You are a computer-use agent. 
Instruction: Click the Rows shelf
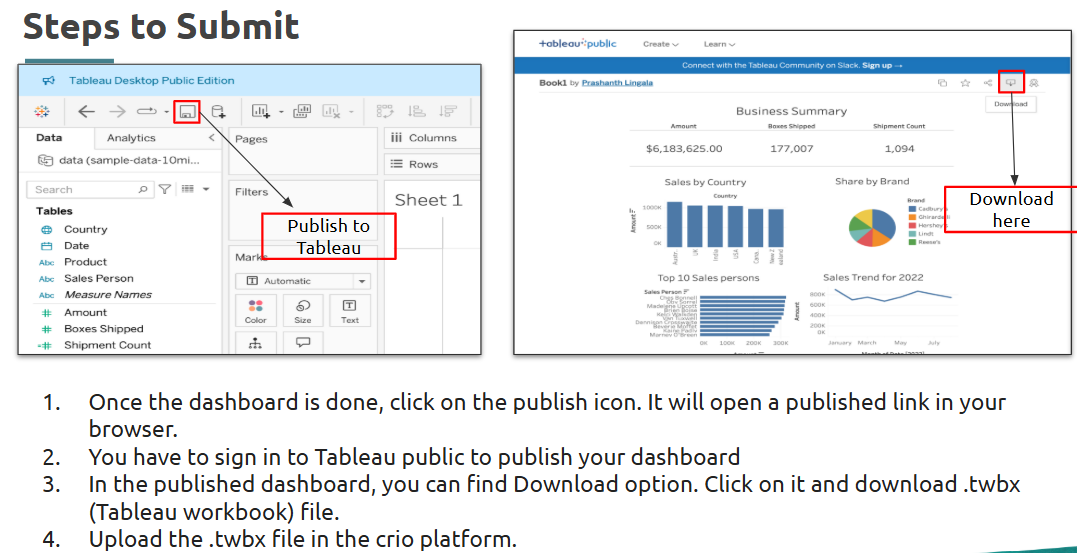coord(433,164)
